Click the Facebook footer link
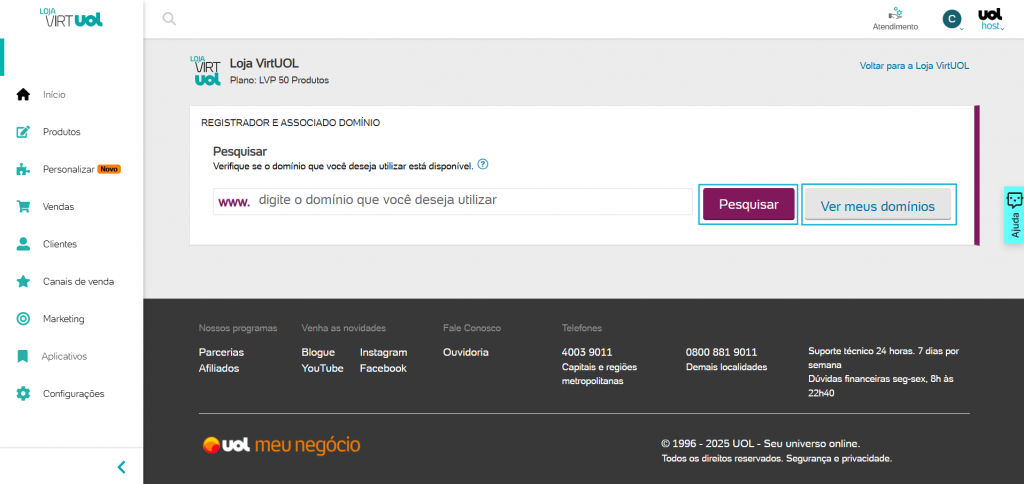The width and height of the screenshot is (1024, 484). [383, 368]
